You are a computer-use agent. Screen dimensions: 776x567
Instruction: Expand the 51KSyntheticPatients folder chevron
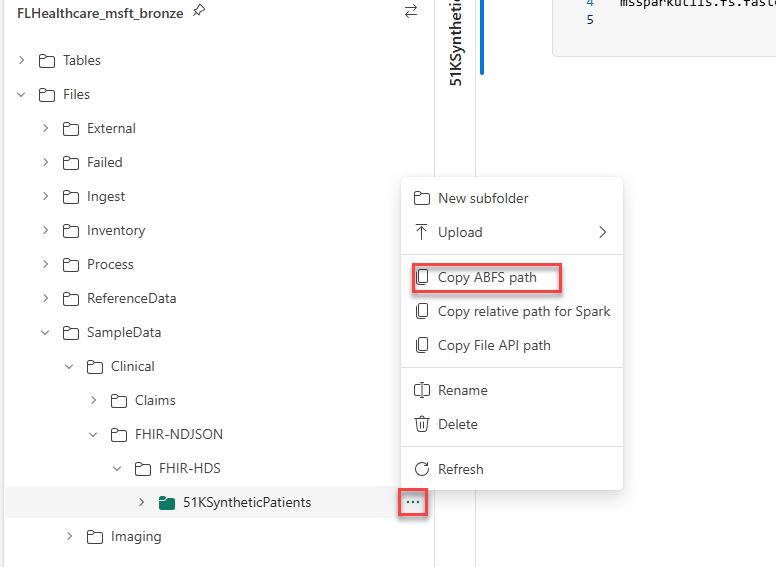tap(142, 502)
